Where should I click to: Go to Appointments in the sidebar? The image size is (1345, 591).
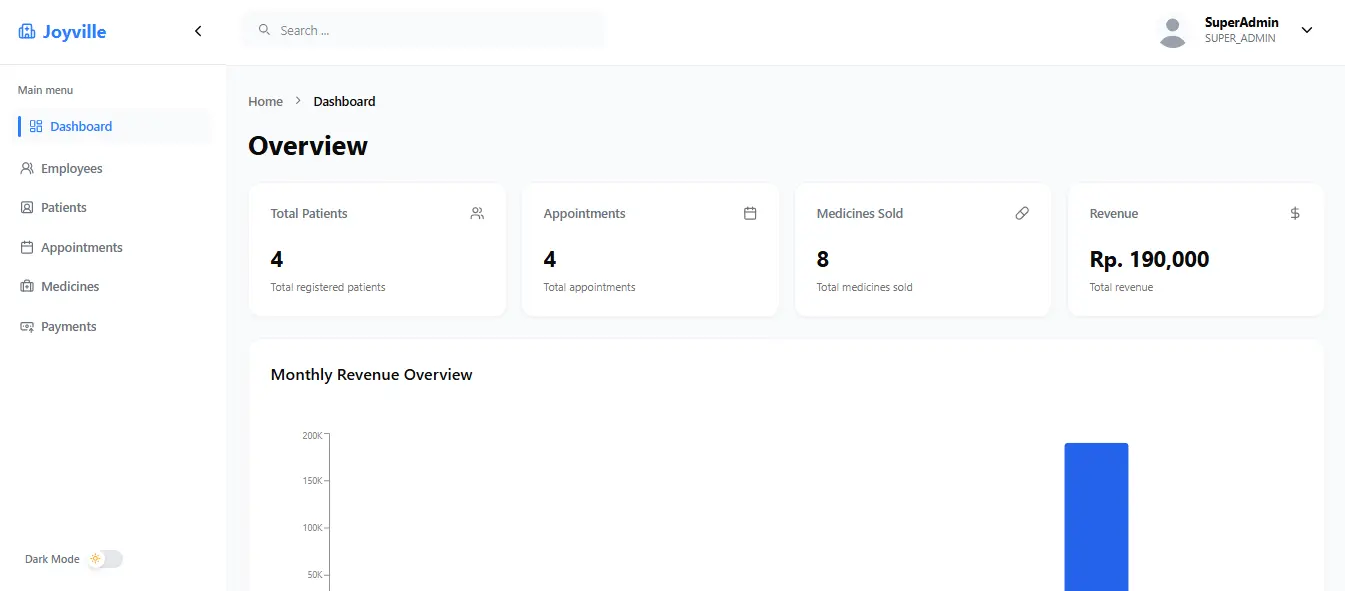tap(81, 248)
